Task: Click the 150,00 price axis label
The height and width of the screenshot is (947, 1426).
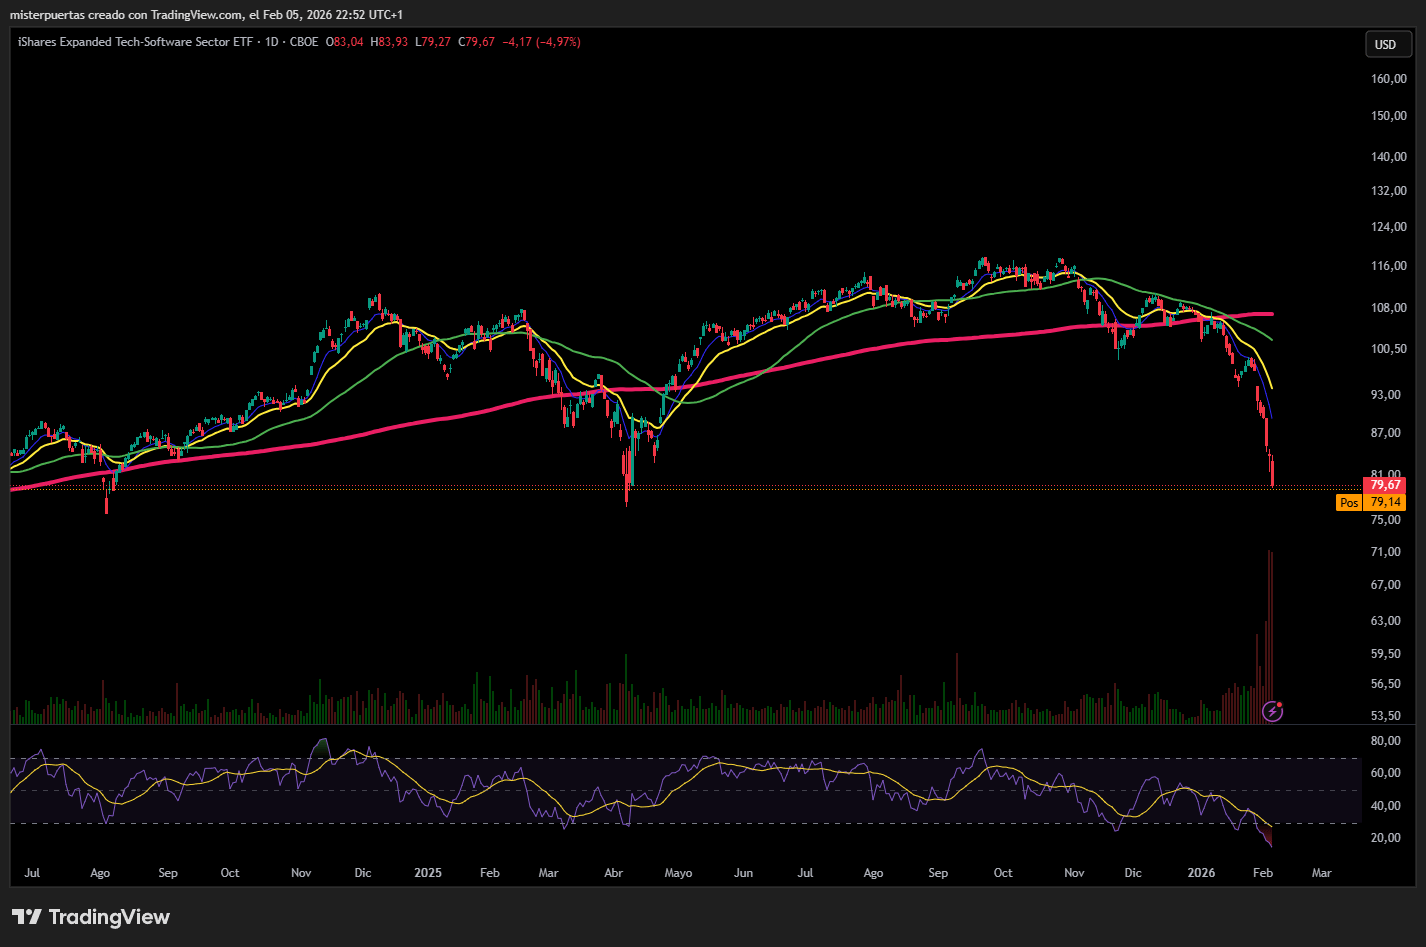Action: (x=1389, y=116)
